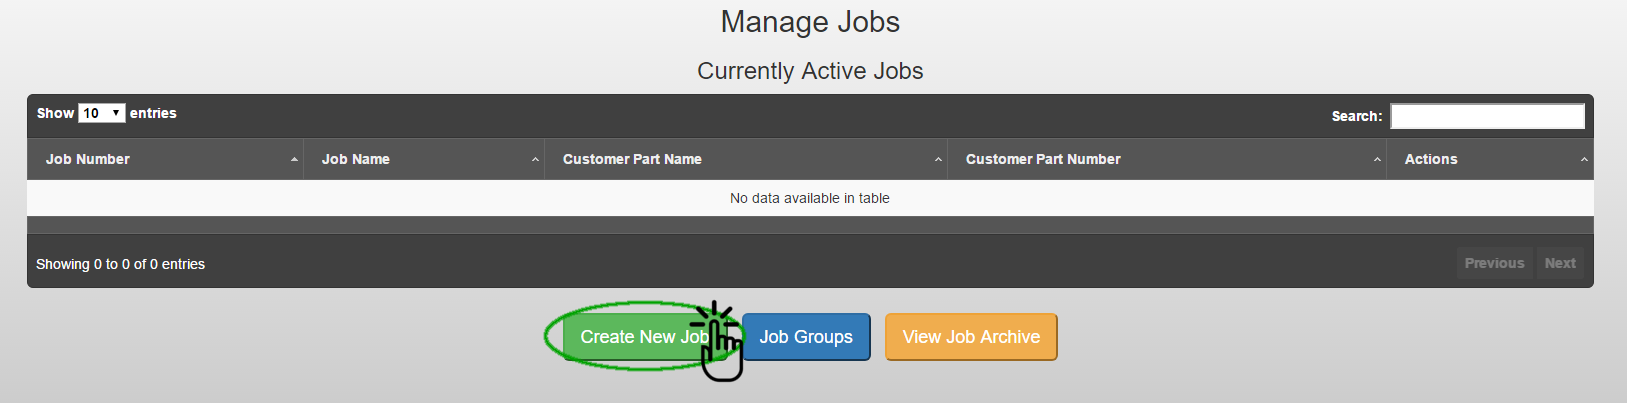Screen dimensions: 1627x403
Task: Sort by Customer Part Number header text
Action: 1043,159
